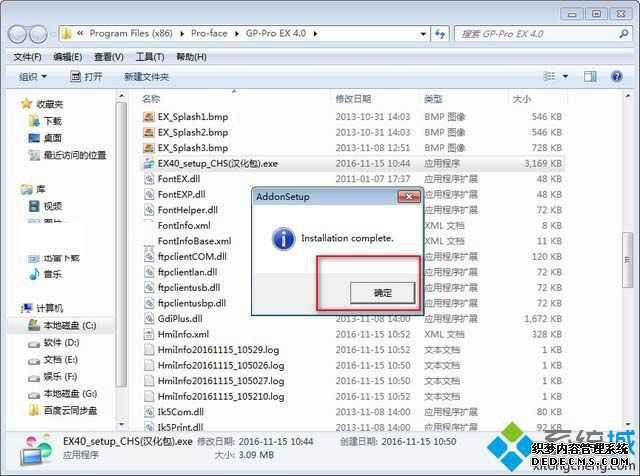Open 百度云同步盘 in sidebar
This screenshot has height=476, width=640.
click(62, 411)
